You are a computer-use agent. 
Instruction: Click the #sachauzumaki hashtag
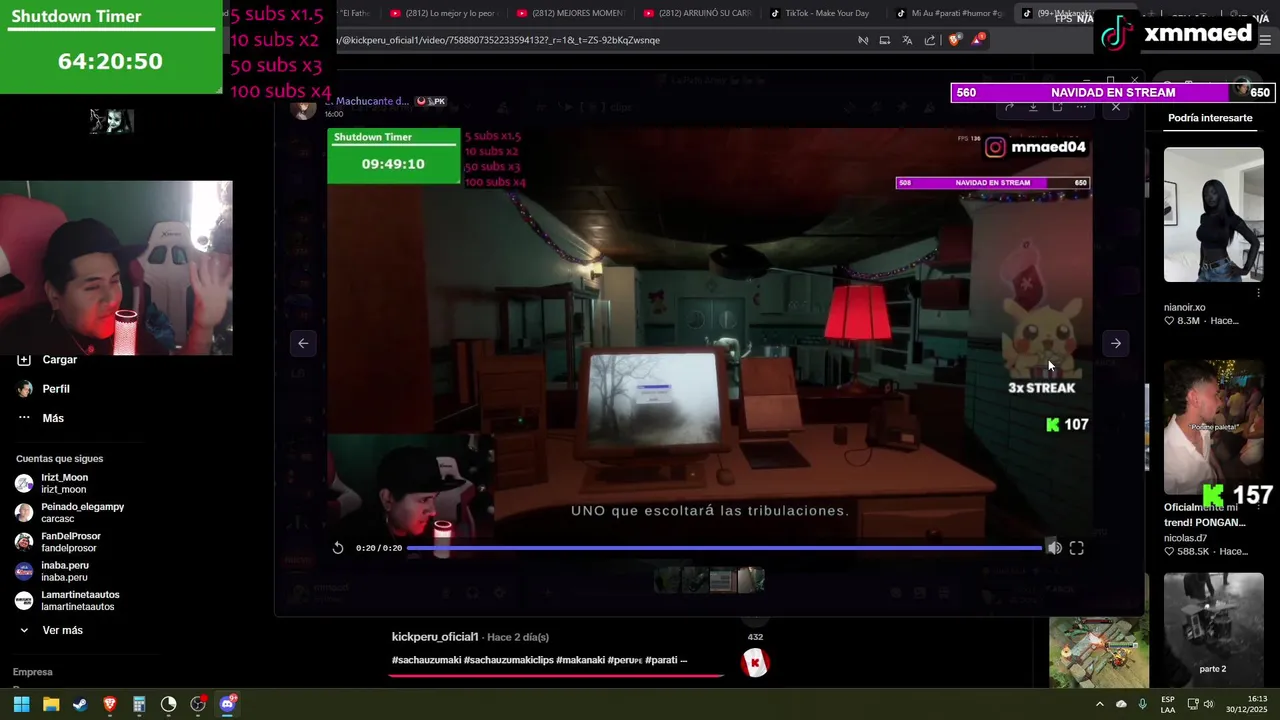click(x=425, y=660)
